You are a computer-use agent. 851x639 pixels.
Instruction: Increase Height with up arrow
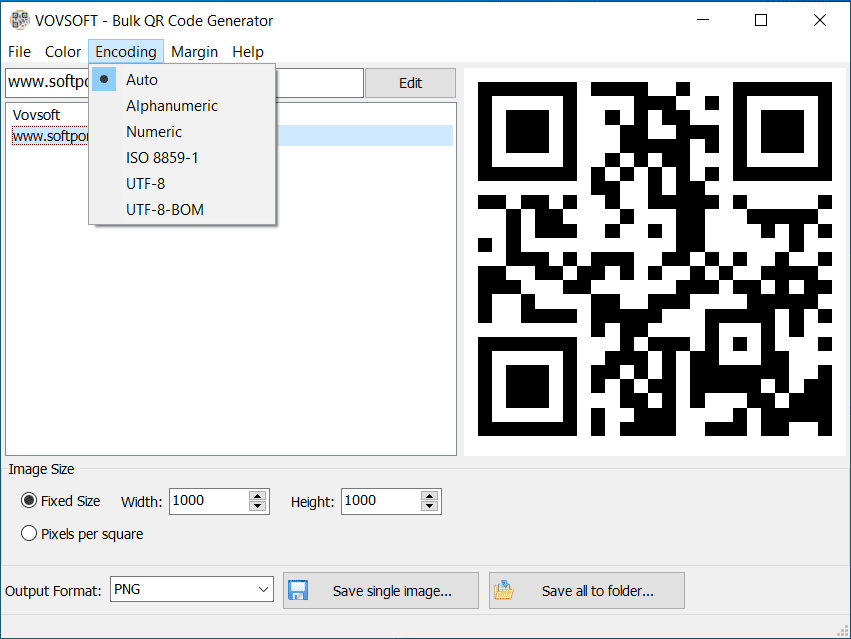(429, 496)
